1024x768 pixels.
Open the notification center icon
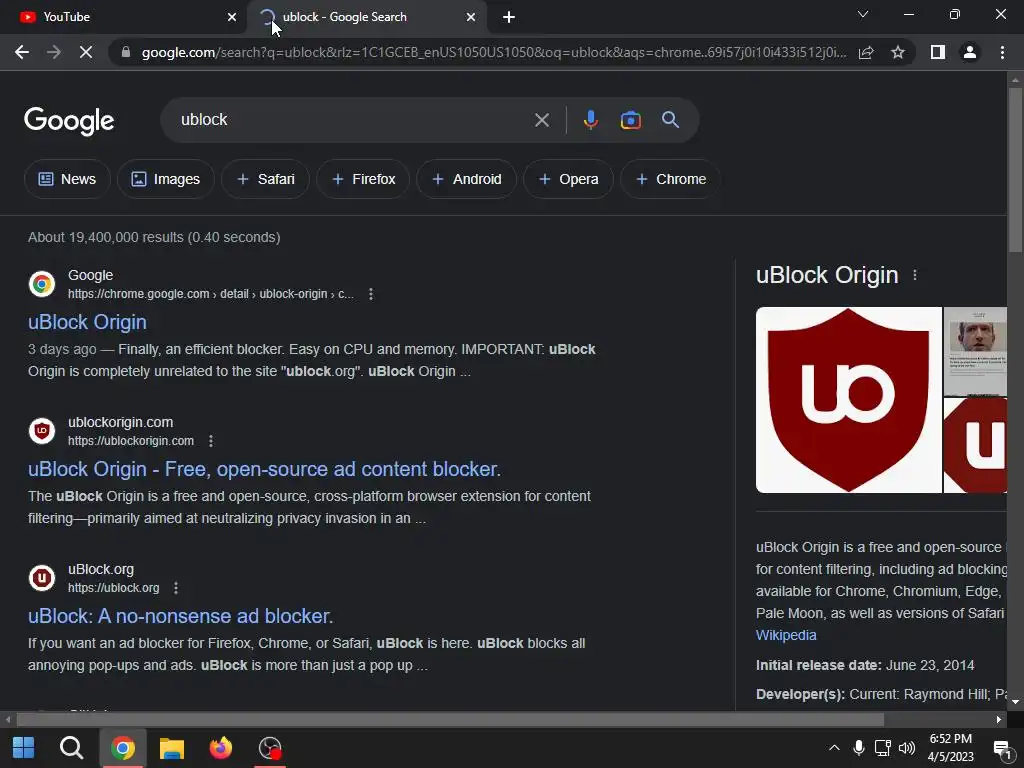point(1002,748)
